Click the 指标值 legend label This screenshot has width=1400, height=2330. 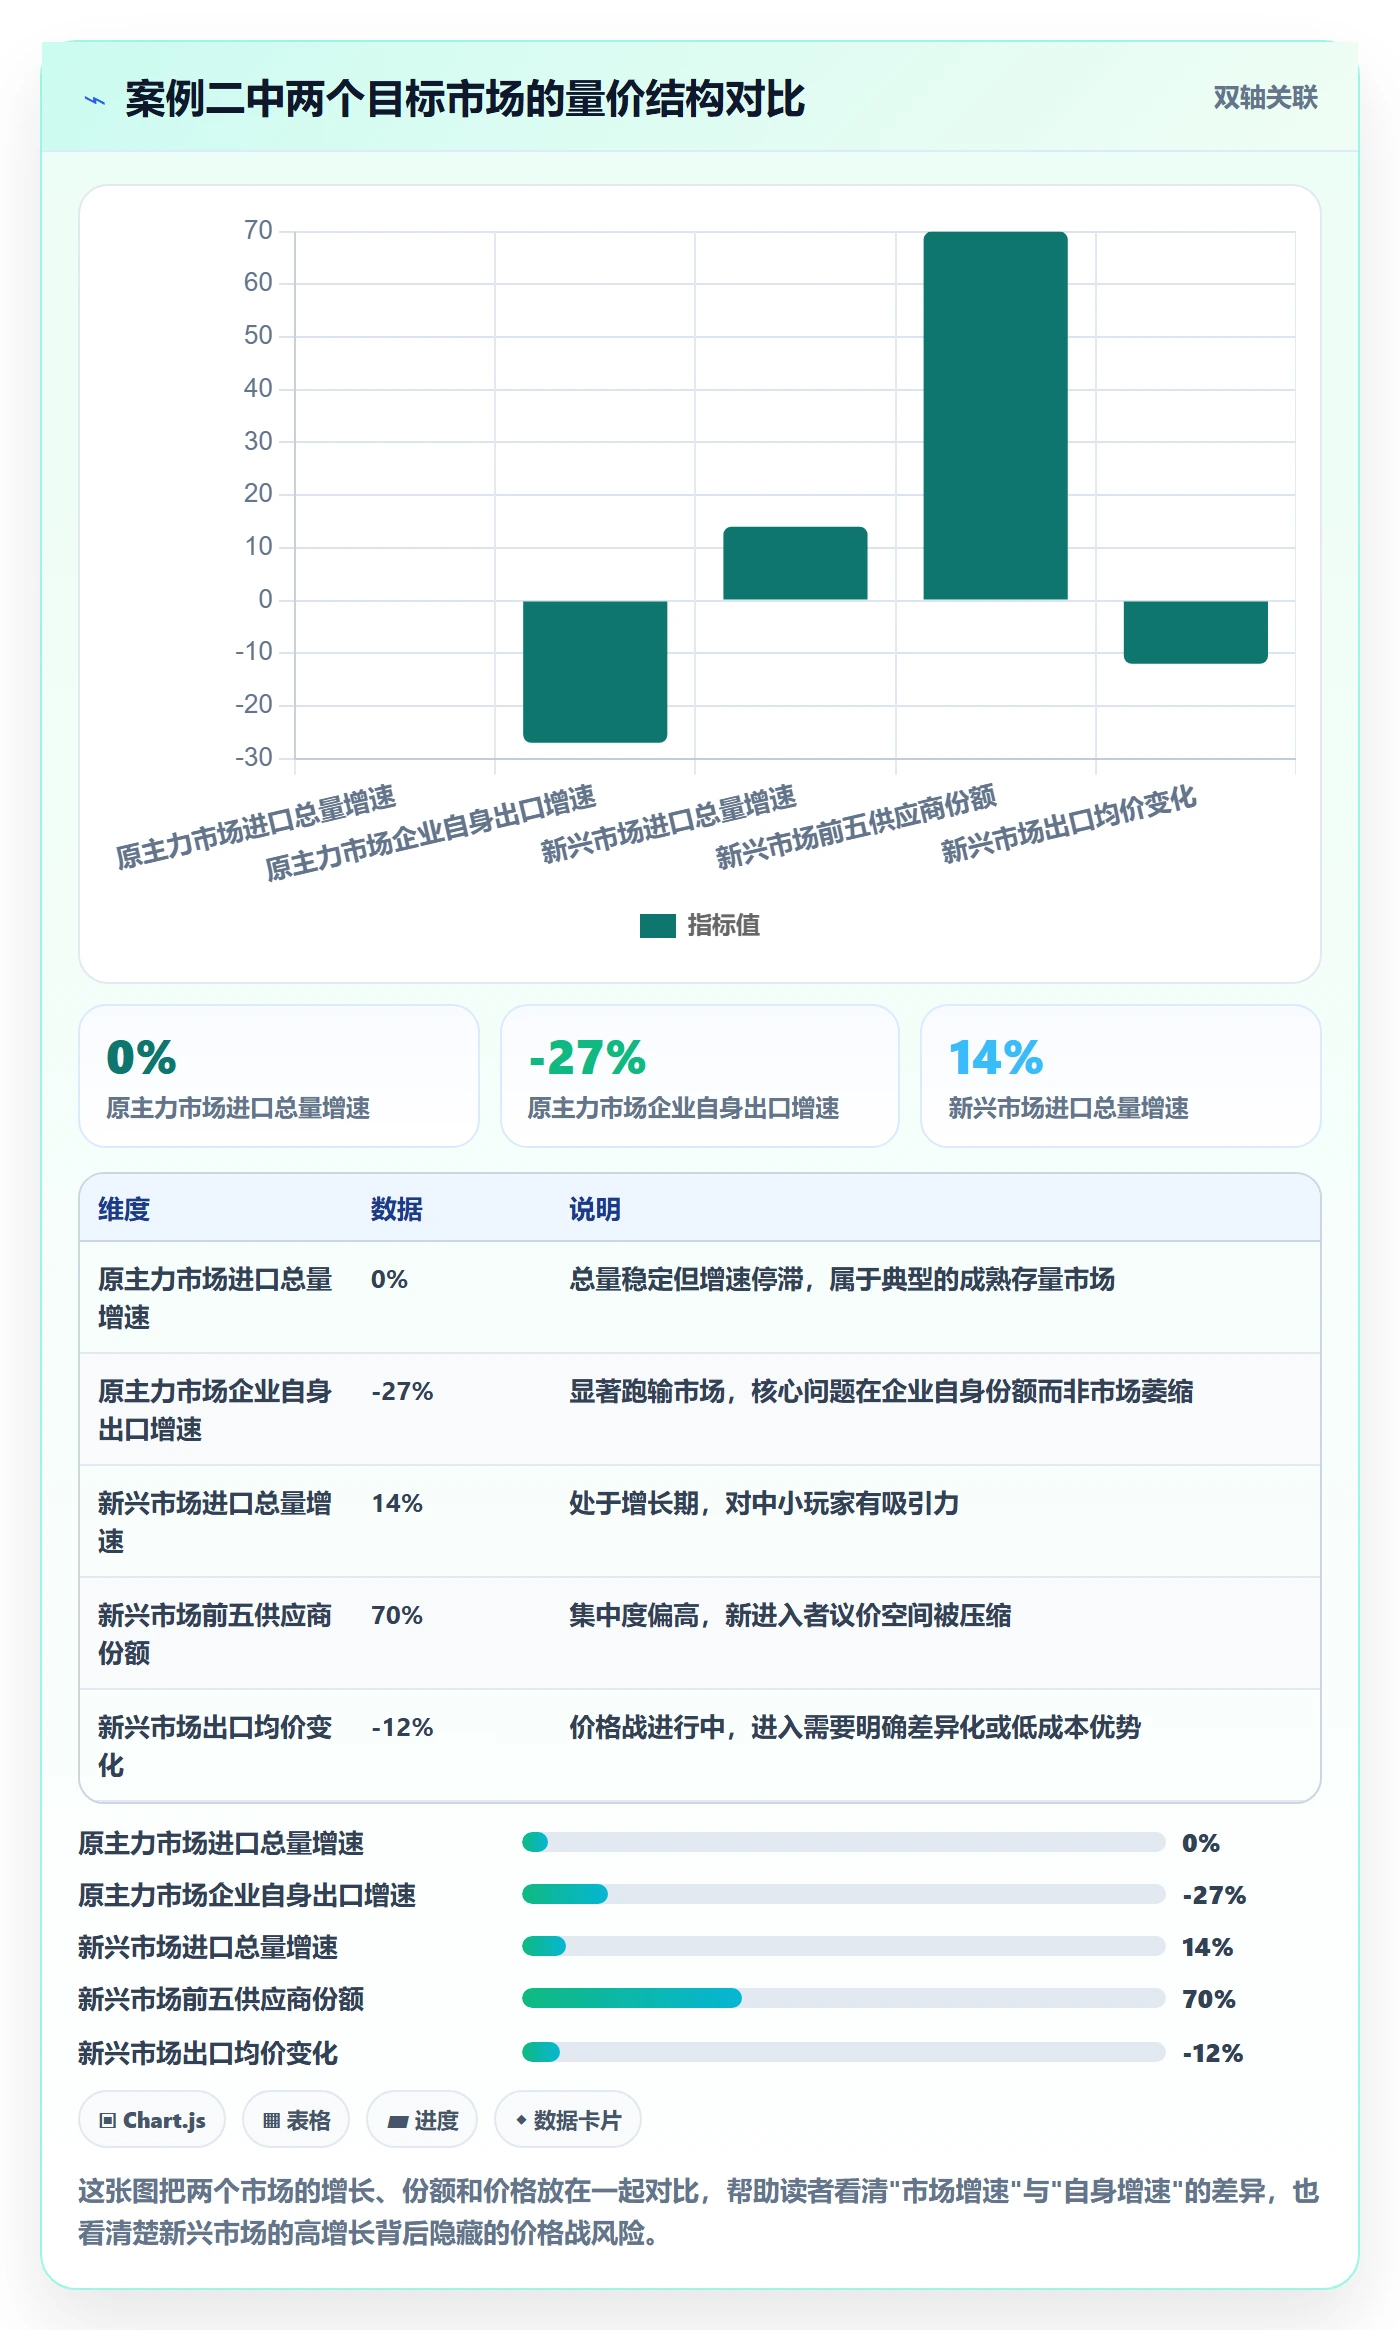pos(723,926)
